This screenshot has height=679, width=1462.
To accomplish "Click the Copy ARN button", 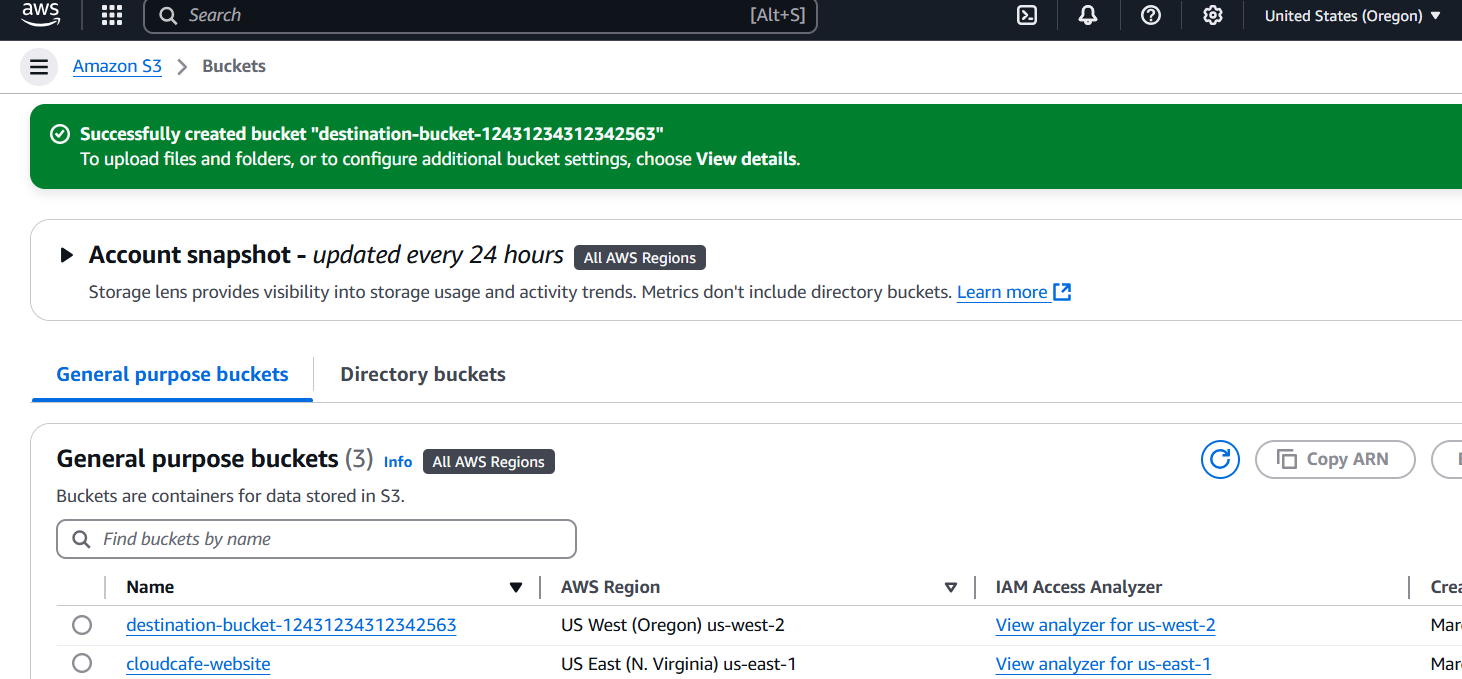I will 1335,459.
